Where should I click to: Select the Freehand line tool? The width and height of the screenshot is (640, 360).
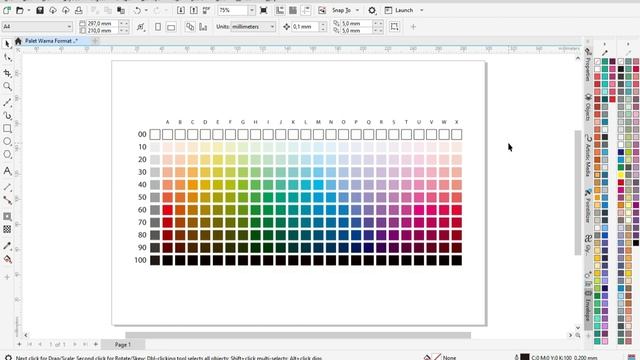pos(7,102)
